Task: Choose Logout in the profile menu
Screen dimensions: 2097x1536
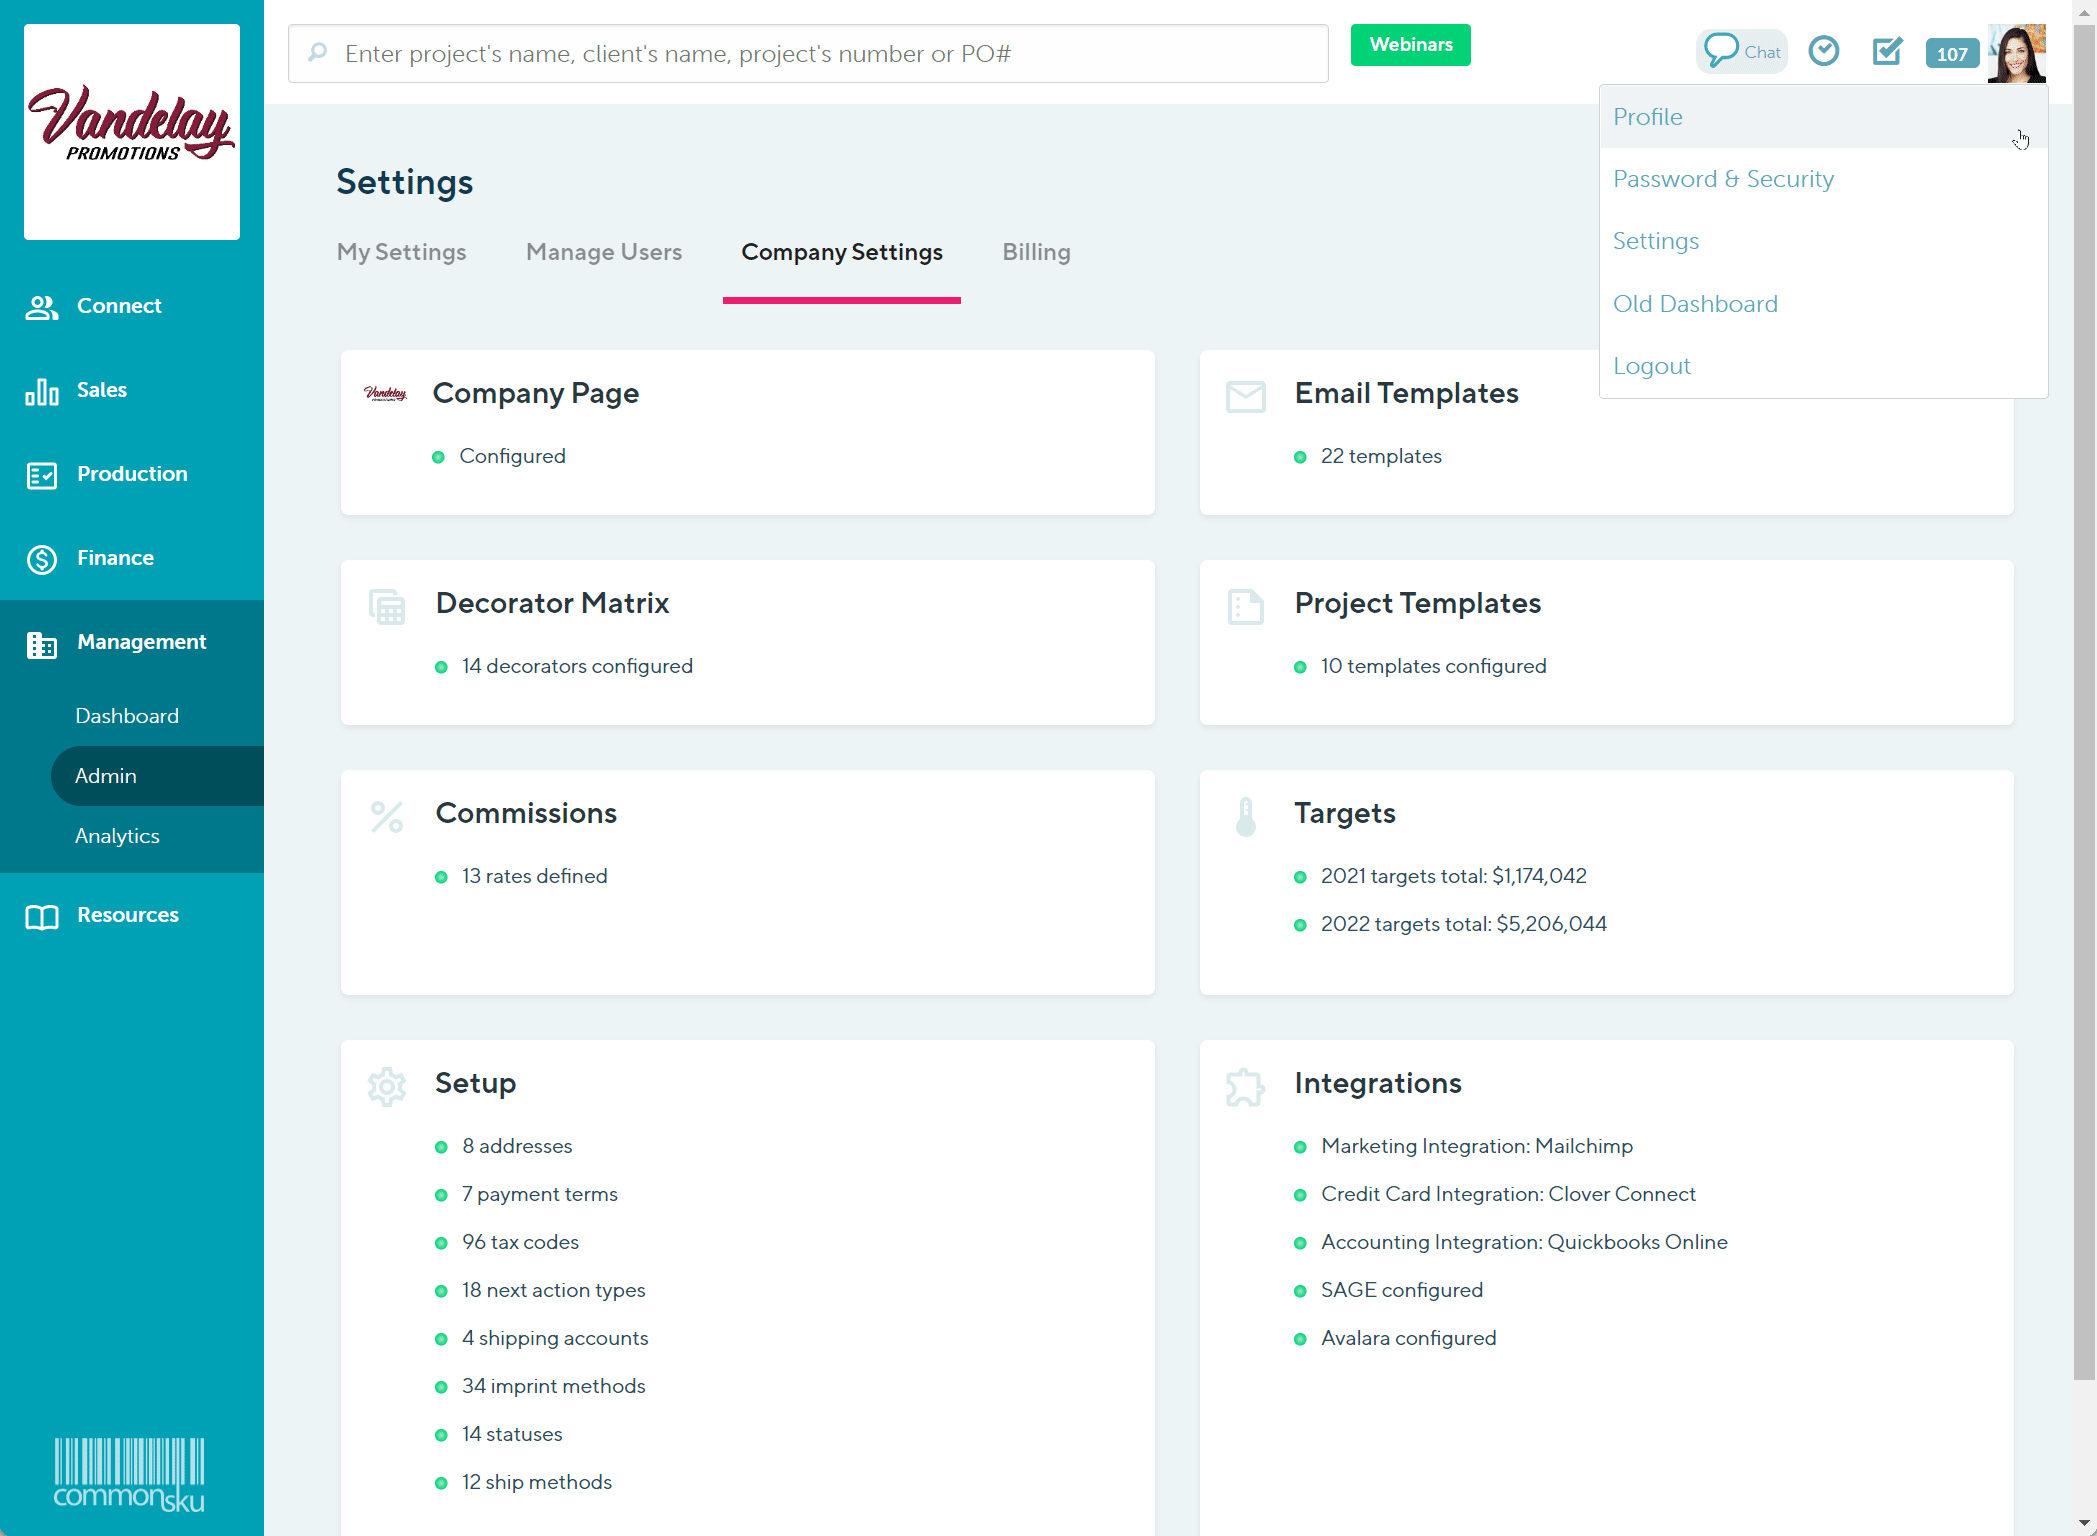Action: (1651, 366)
